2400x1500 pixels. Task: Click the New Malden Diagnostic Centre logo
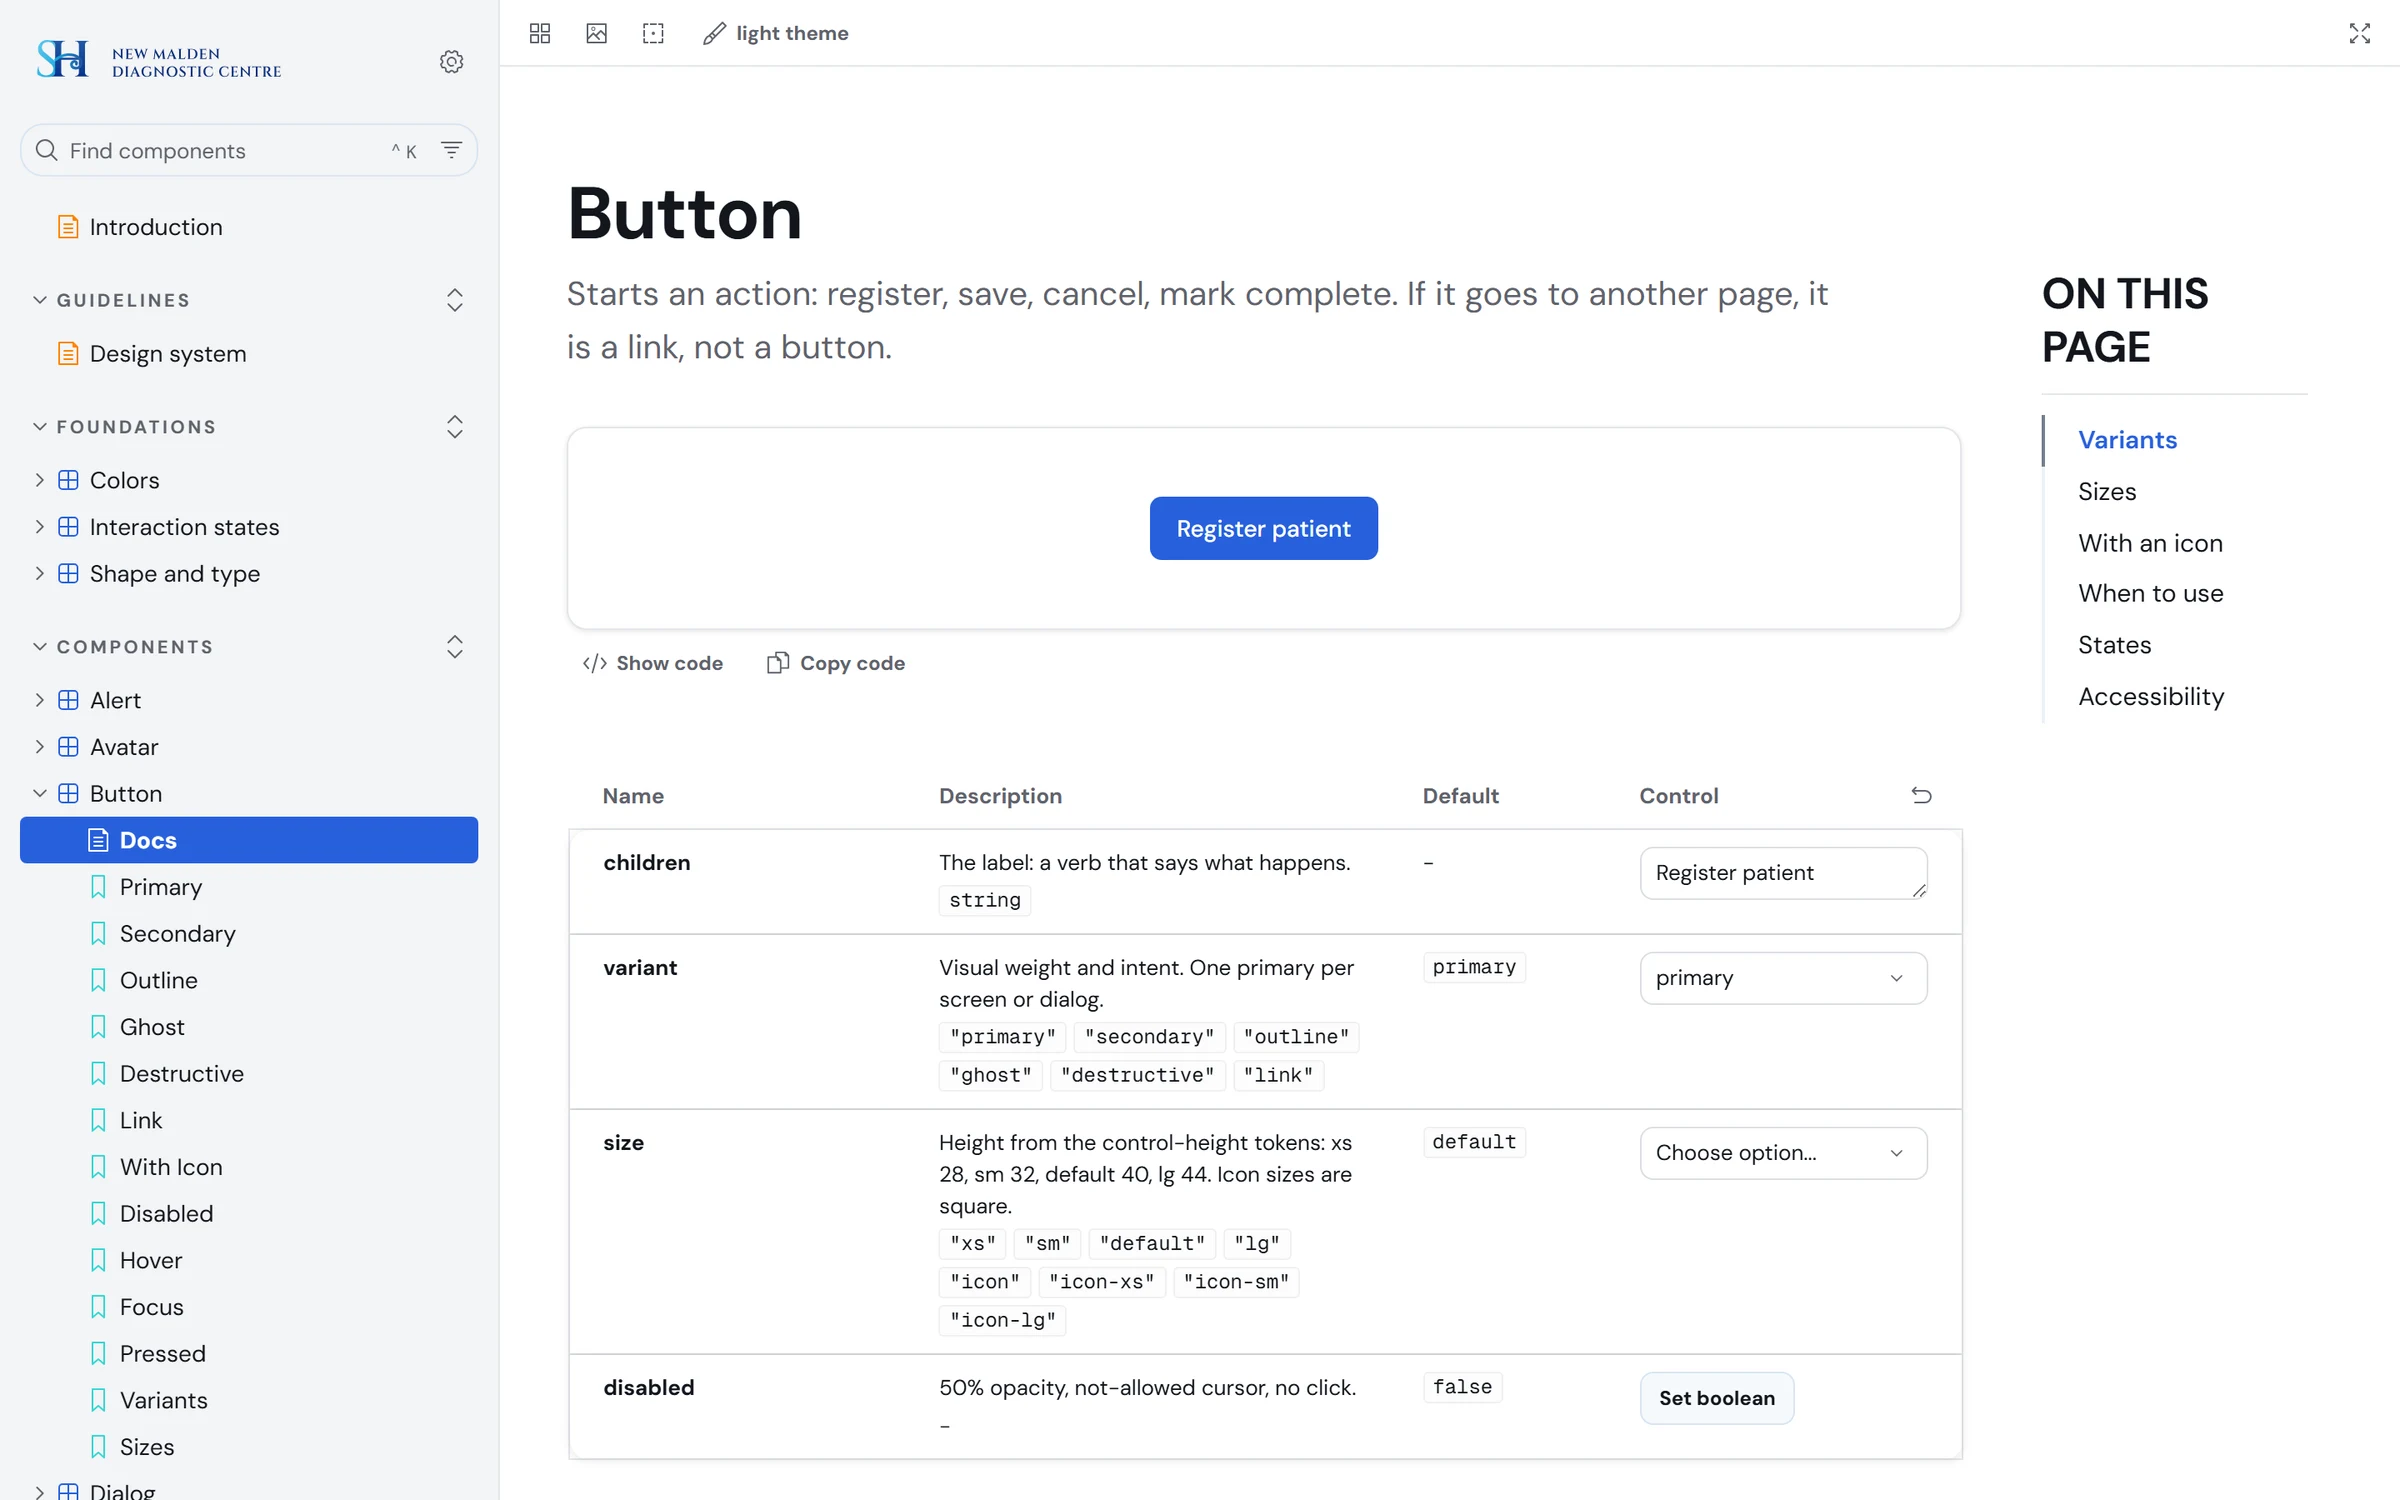click(159, 61)
